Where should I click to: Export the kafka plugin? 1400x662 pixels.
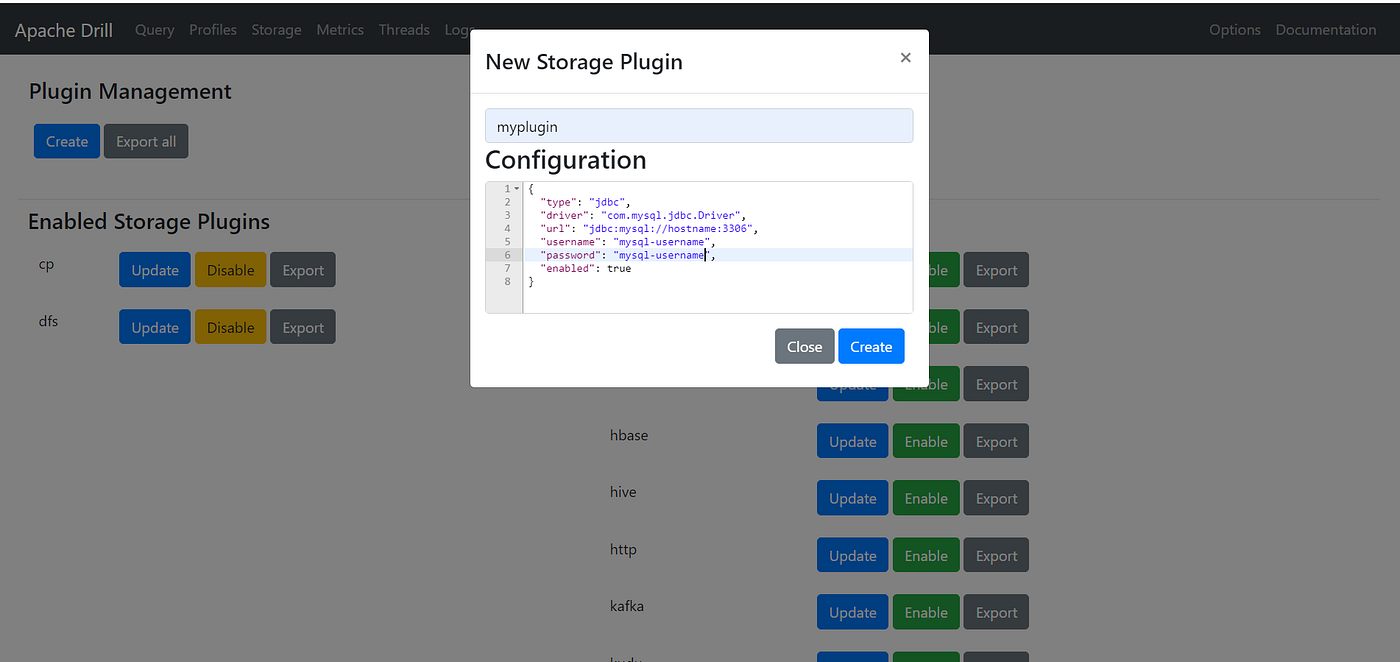996,612
